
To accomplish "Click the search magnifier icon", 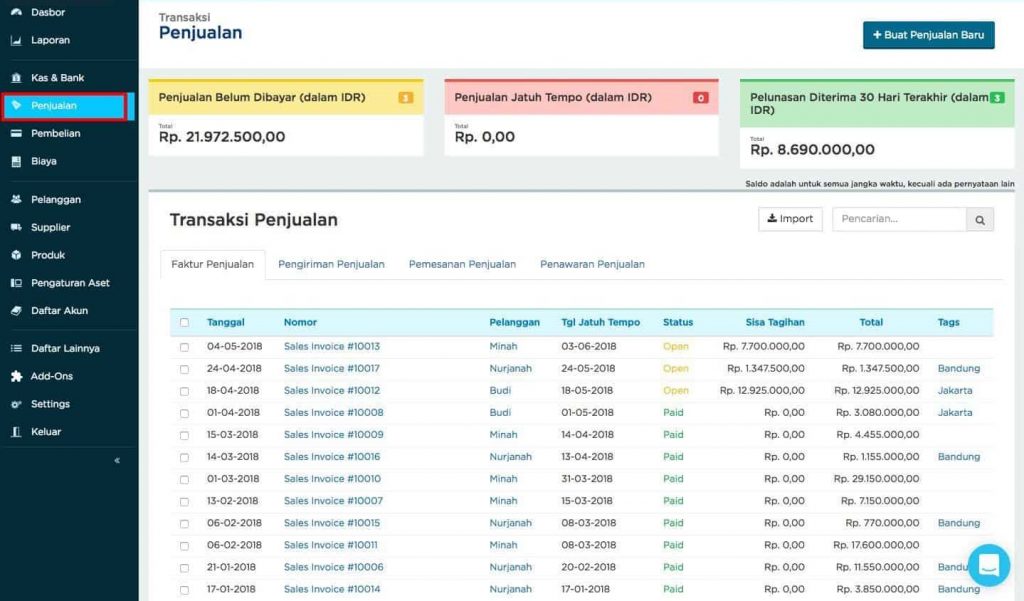I will (x=980, y=220).
